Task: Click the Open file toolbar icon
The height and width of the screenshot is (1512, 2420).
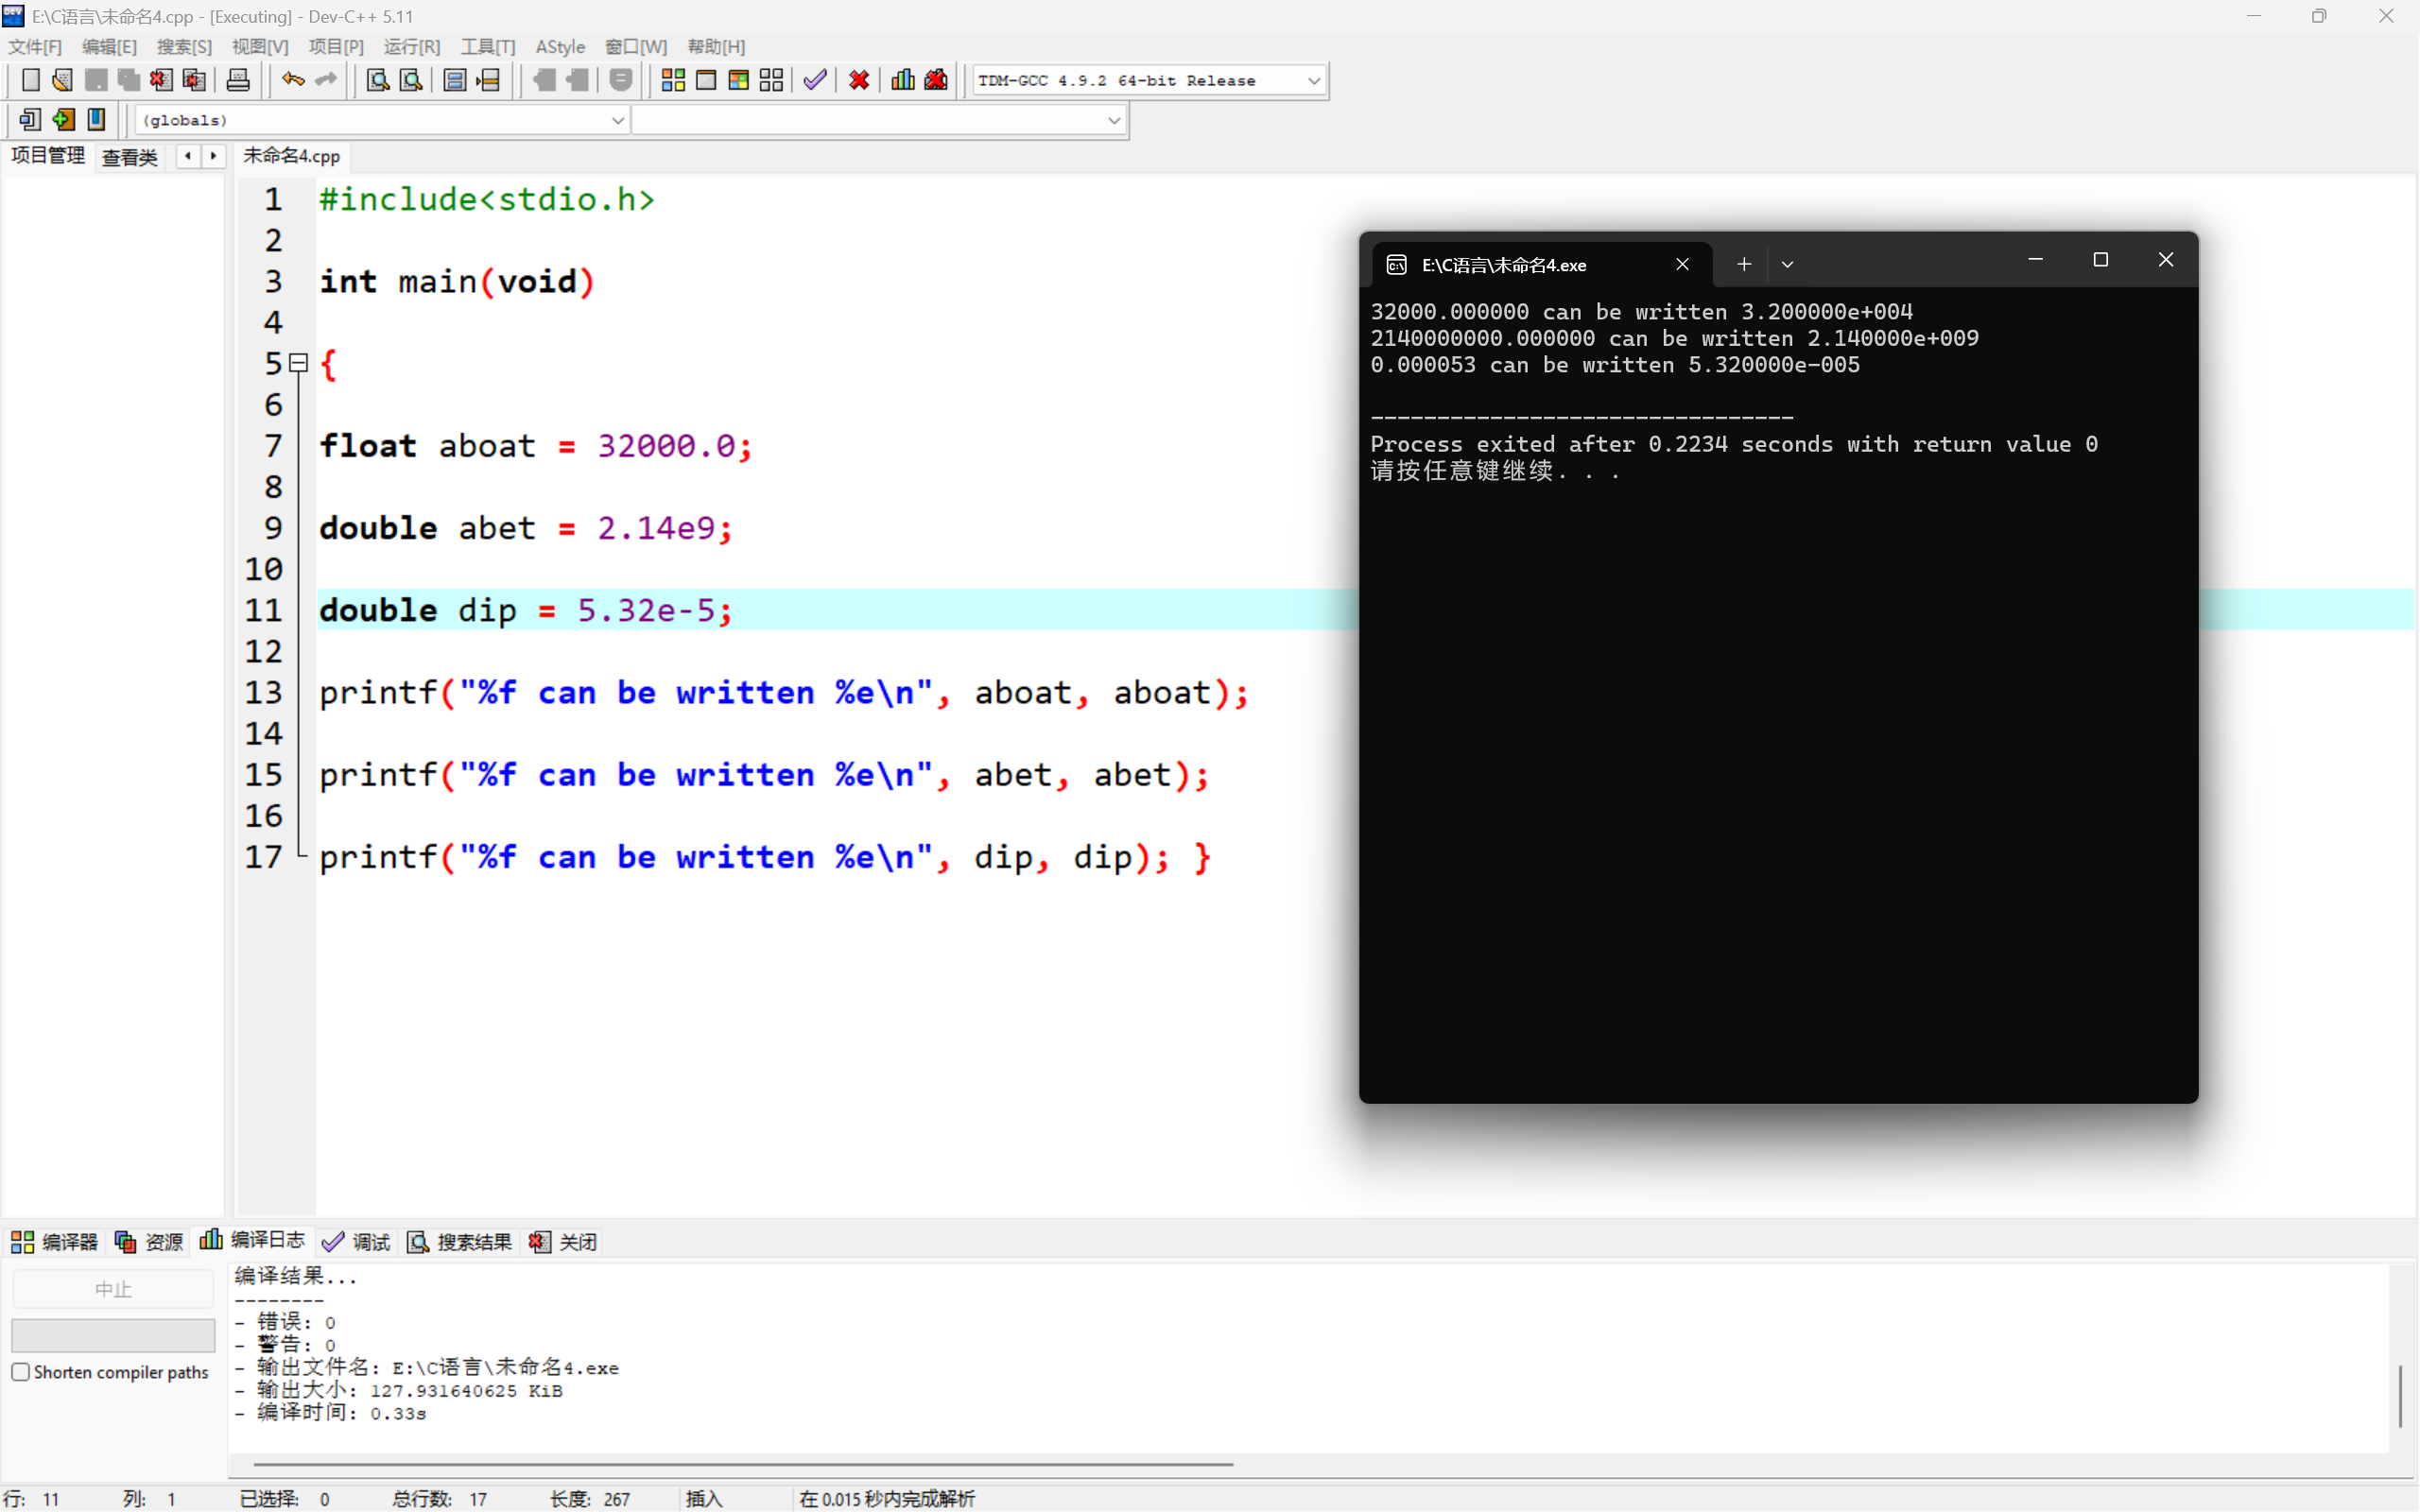Action: coord(62,80)
